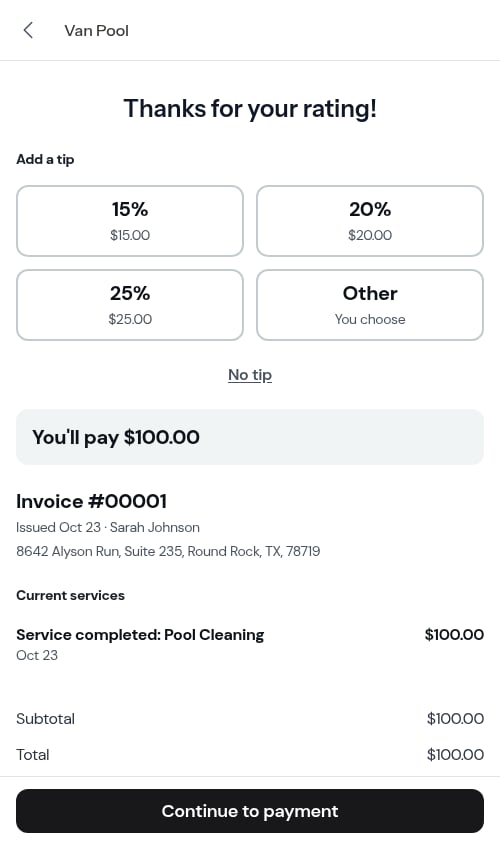Click the No tip link
This screenshot has width=500, height=845.
(250, 375)
